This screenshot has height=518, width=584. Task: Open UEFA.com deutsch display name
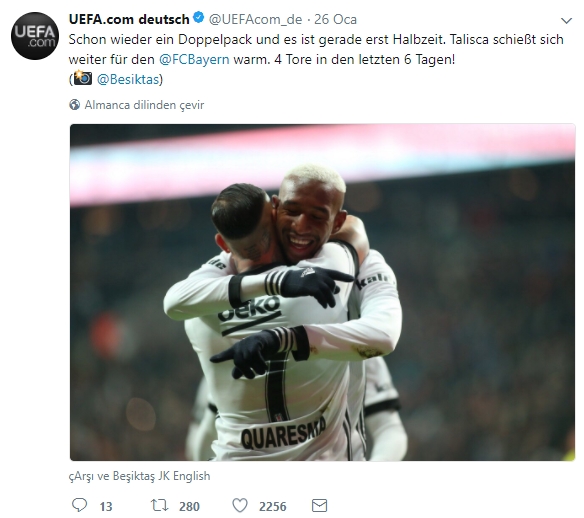129,19
